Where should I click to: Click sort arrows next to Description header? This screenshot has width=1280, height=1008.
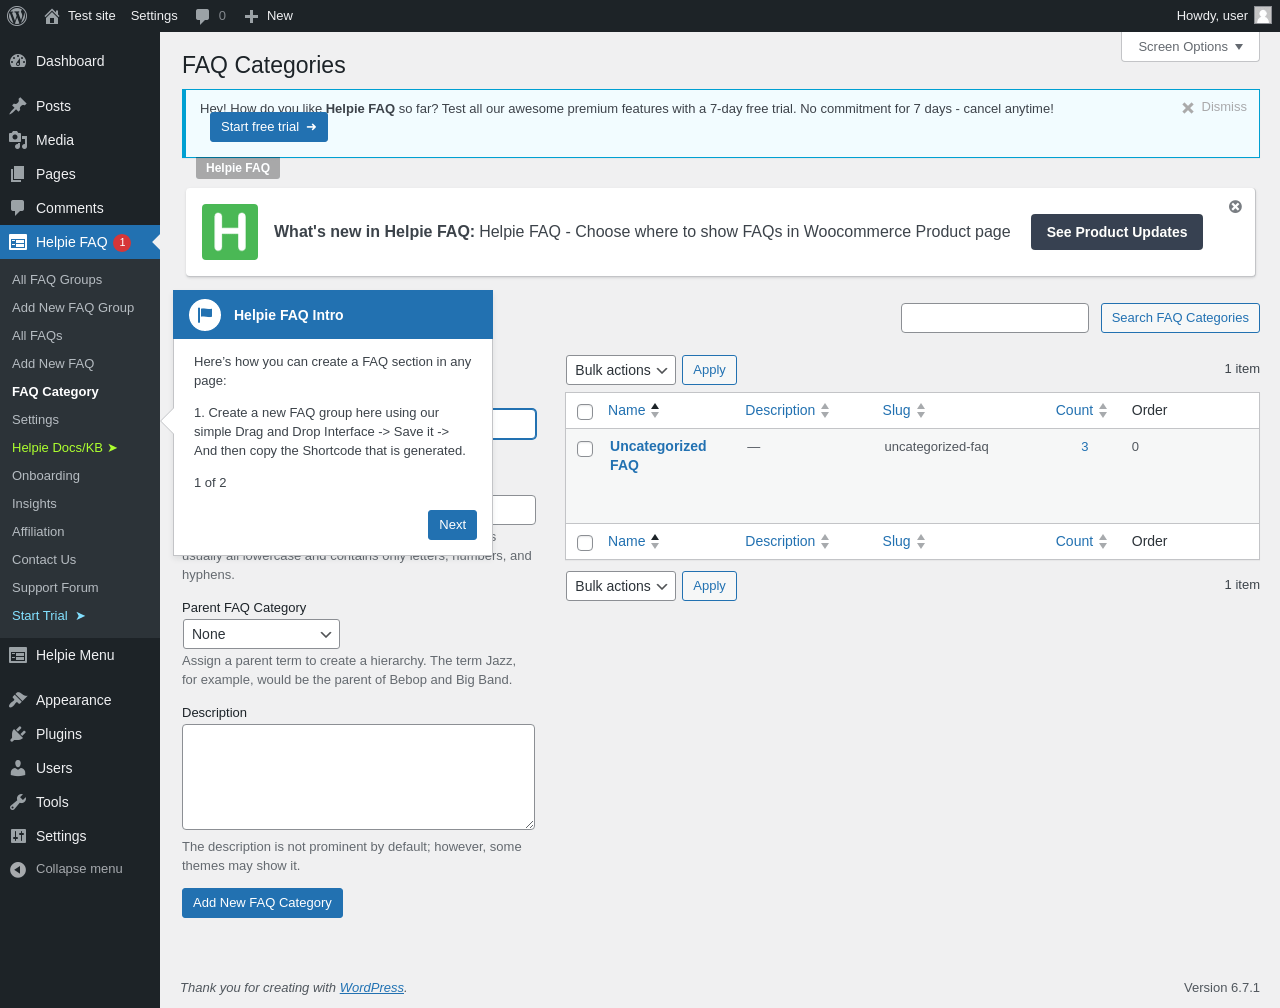pyautogui.click(x=825, y=410)
